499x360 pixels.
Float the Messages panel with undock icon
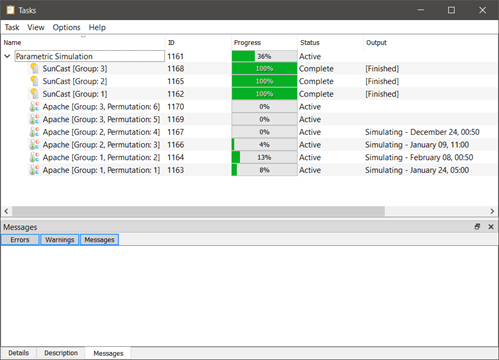click(477, 227)
